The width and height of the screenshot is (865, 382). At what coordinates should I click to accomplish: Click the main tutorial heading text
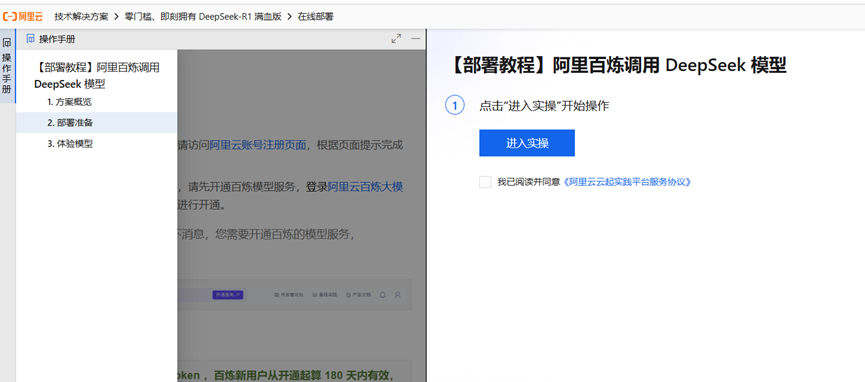click(617, 65)
